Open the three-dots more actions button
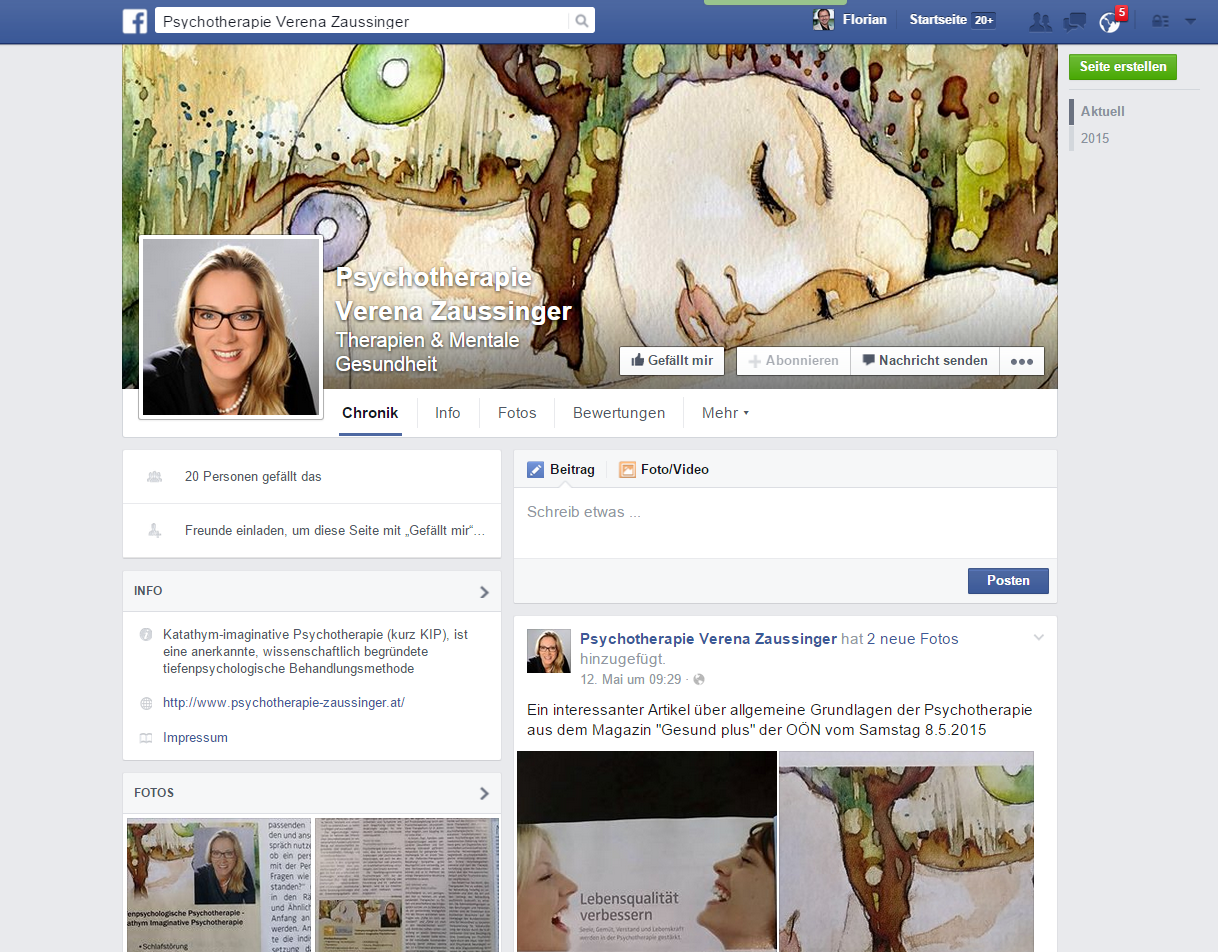Viewport: 1218px width, 952px height. [x=1021, y=361]
